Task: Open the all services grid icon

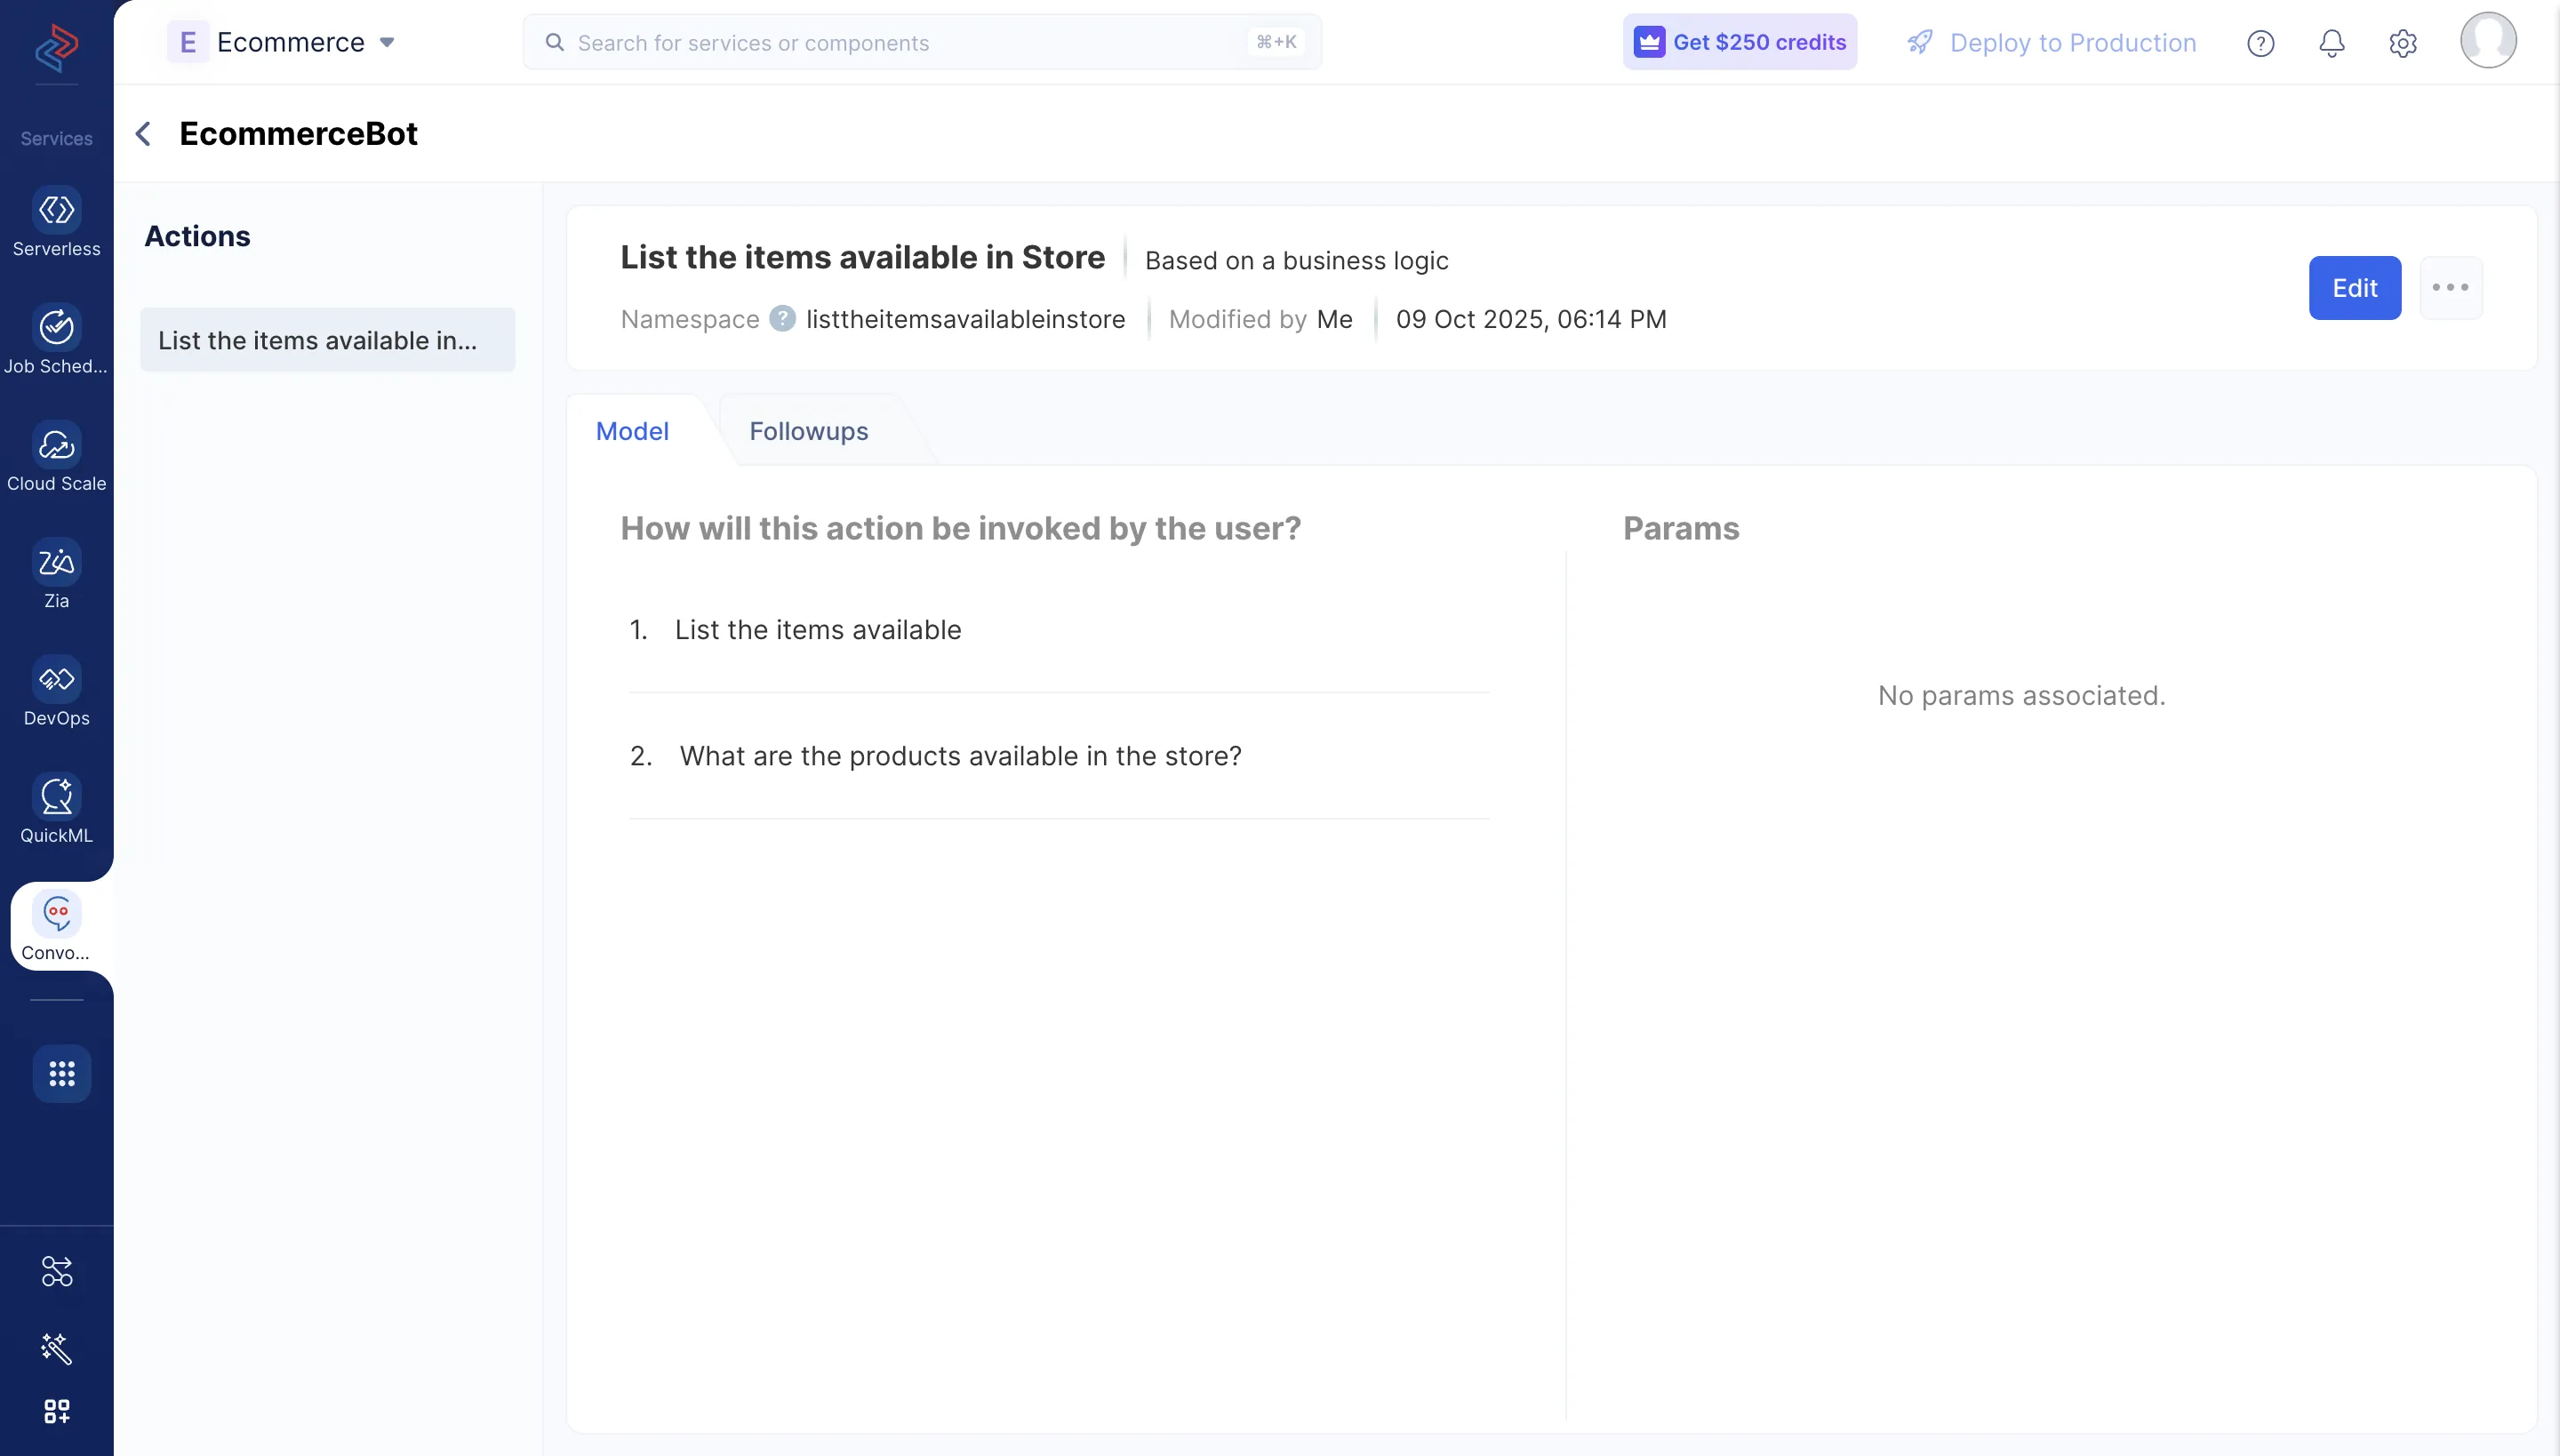Action: tap(61, 1073)
